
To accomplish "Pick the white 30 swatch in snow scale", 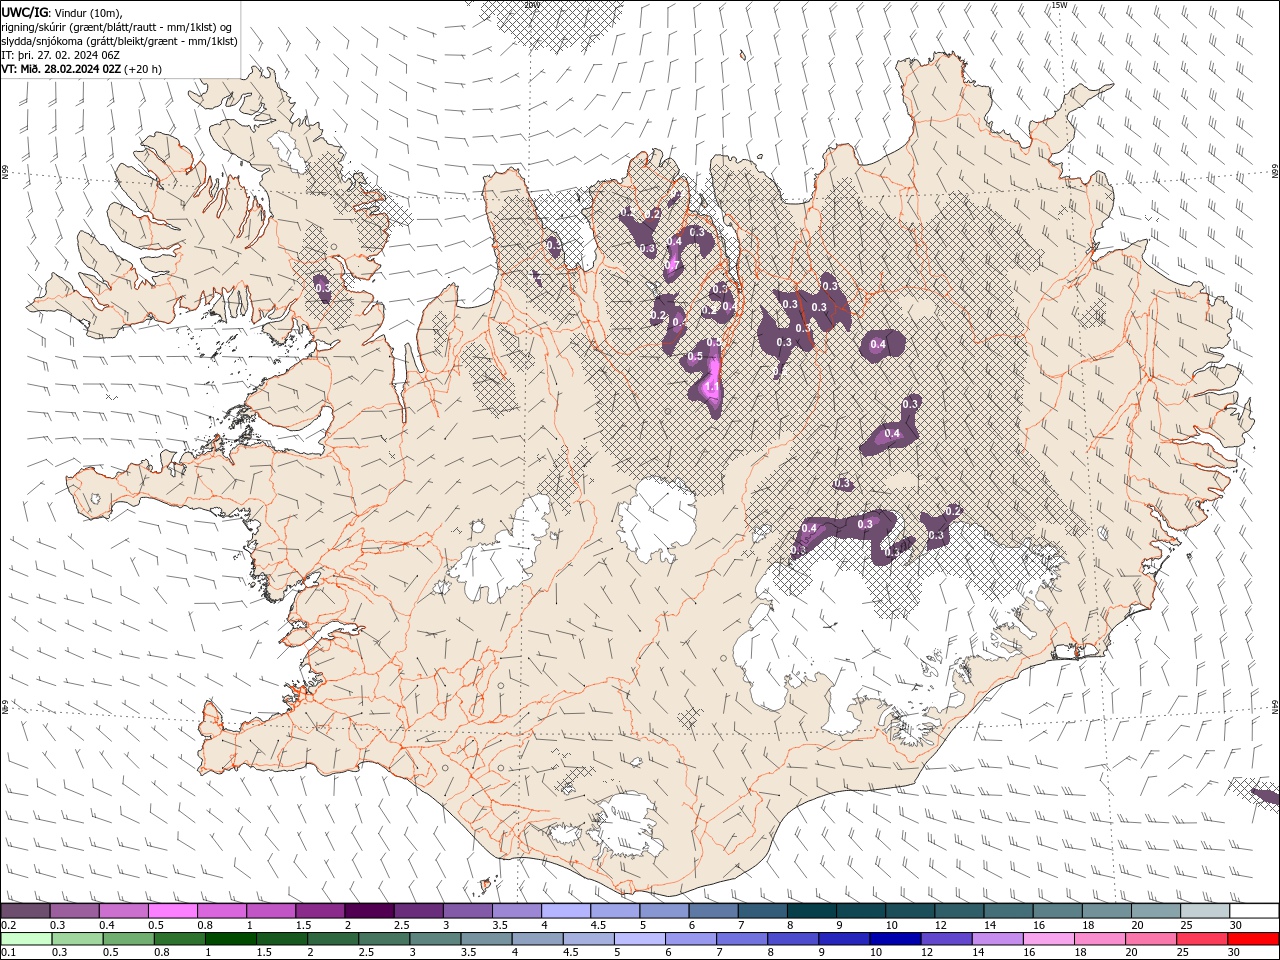I will point(1254,911).
